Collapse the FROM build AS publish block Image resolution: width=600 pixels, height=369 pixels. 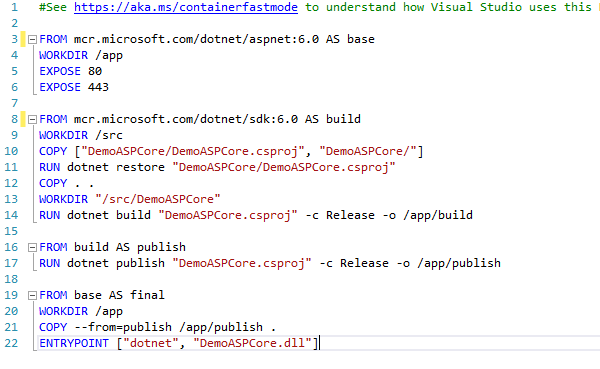(33, 248)
